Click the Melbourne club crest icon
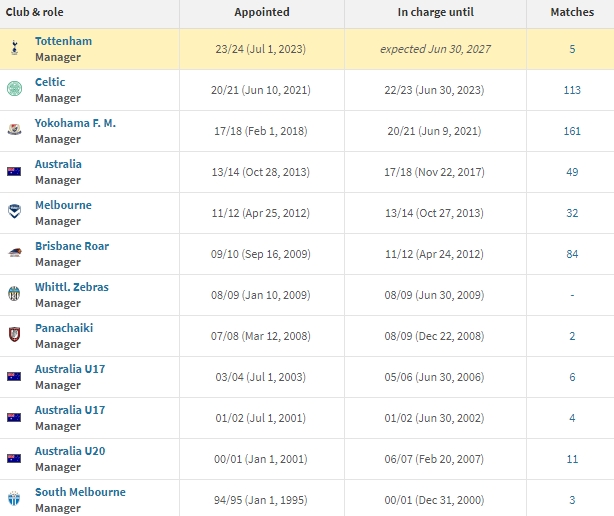This screenshot has height=516, width=614. (x=14, y=211)
